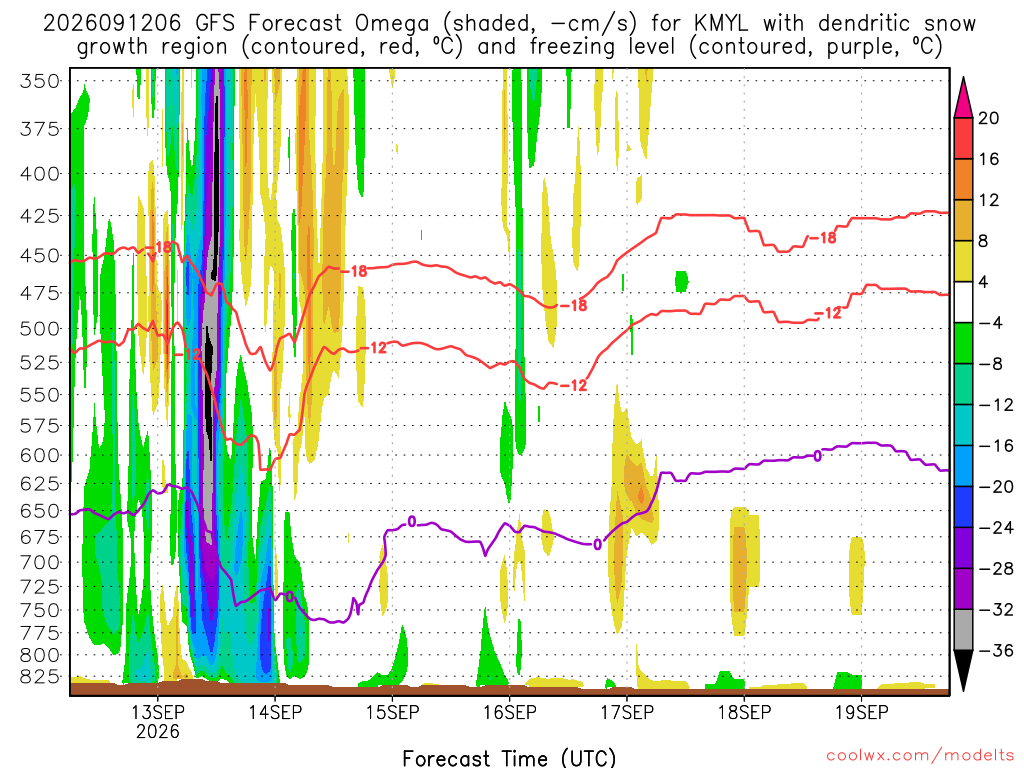Click the pink arrow atop the colorbar
1024x768 pixels.
(963, 97)
